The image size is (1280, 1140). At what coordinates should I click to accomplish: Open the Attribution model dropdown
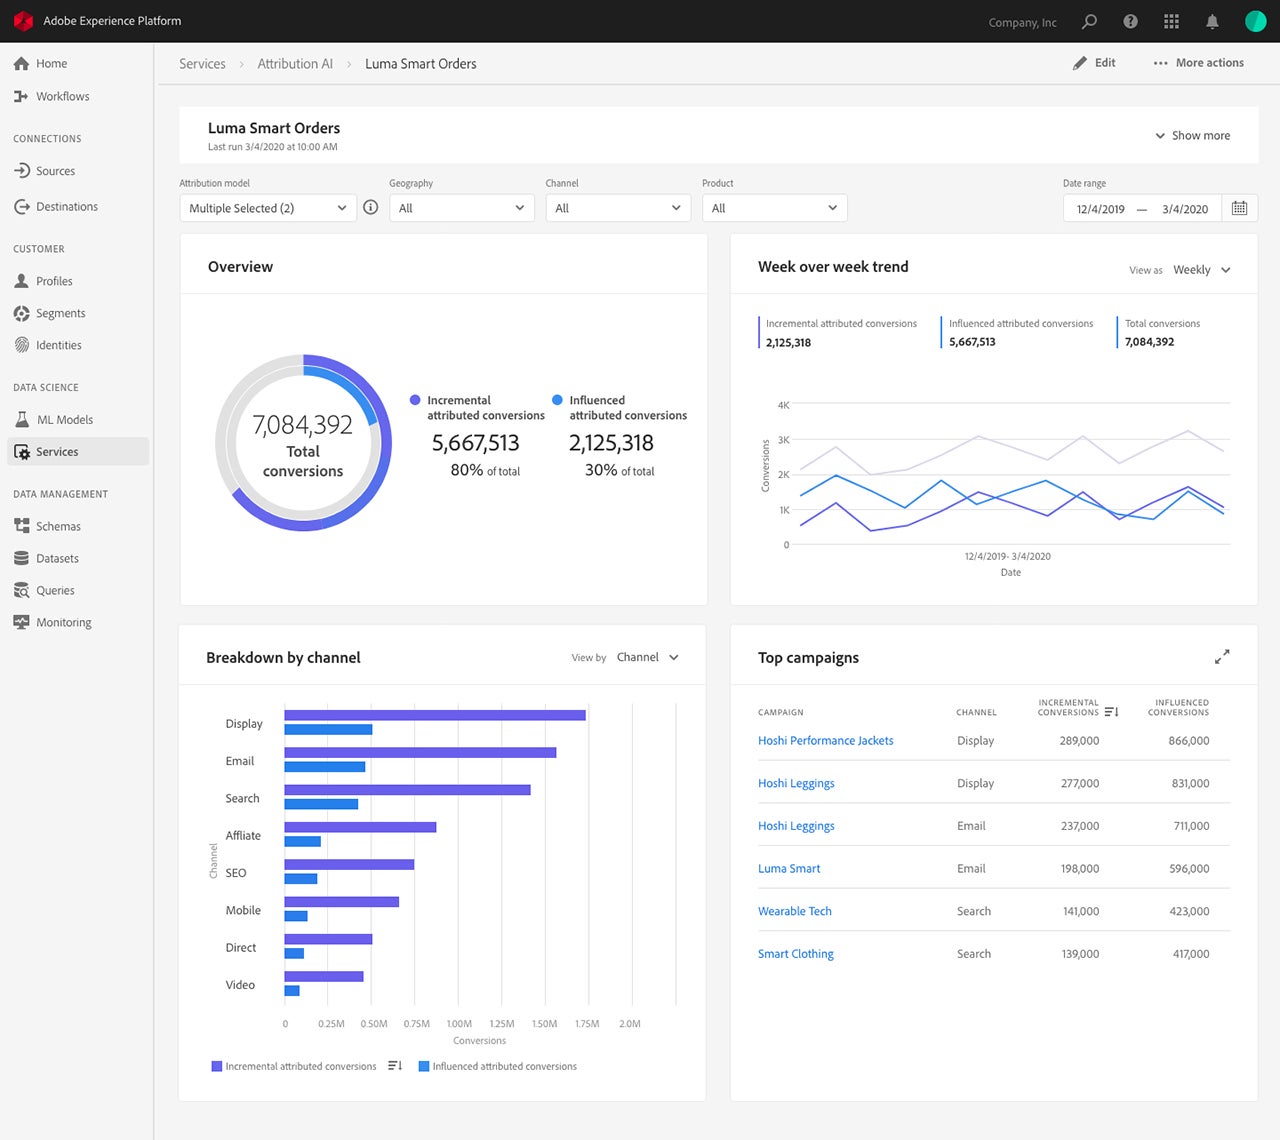(268, 208)
